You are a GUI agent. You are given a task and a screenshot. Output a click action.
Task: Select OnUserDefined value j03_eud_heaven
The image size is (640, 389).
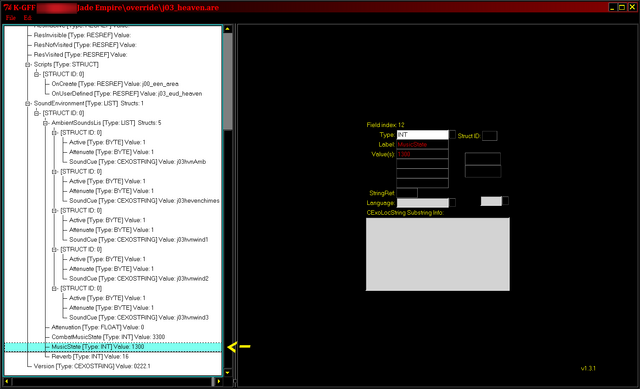(x=127, y=93)
